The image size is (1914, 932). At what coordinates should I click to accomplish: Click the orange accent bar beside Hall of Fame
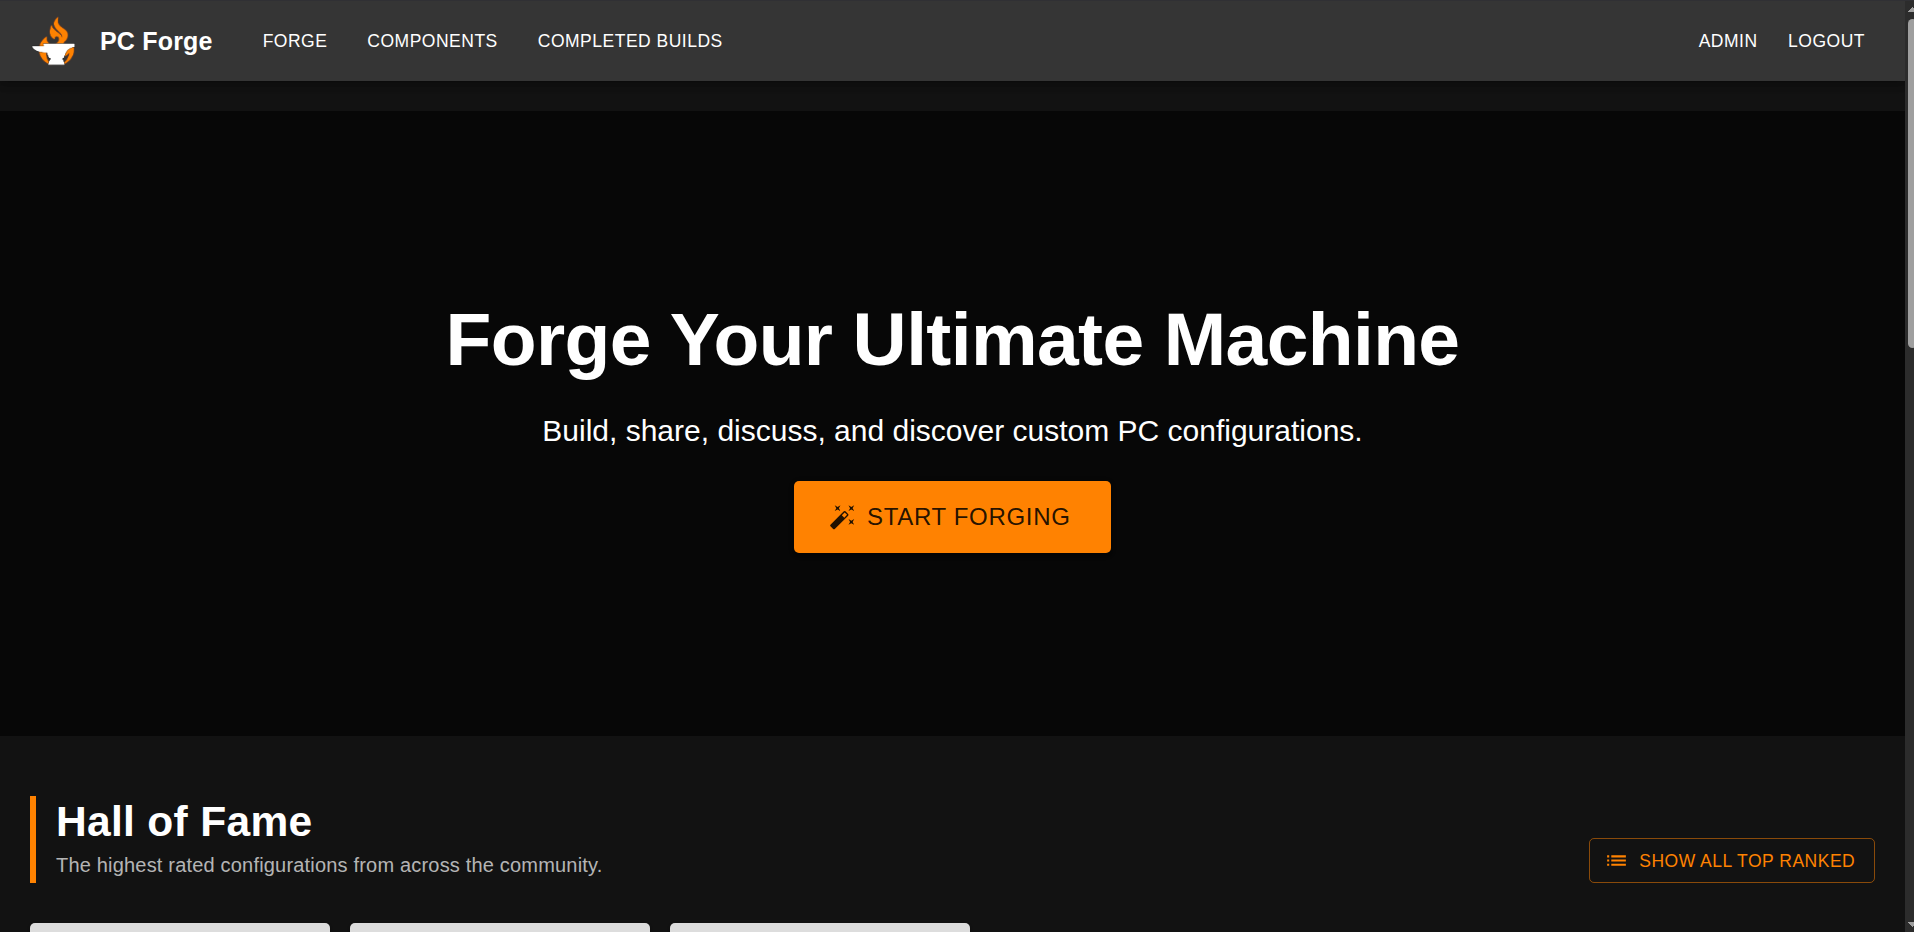pos(33,839)
